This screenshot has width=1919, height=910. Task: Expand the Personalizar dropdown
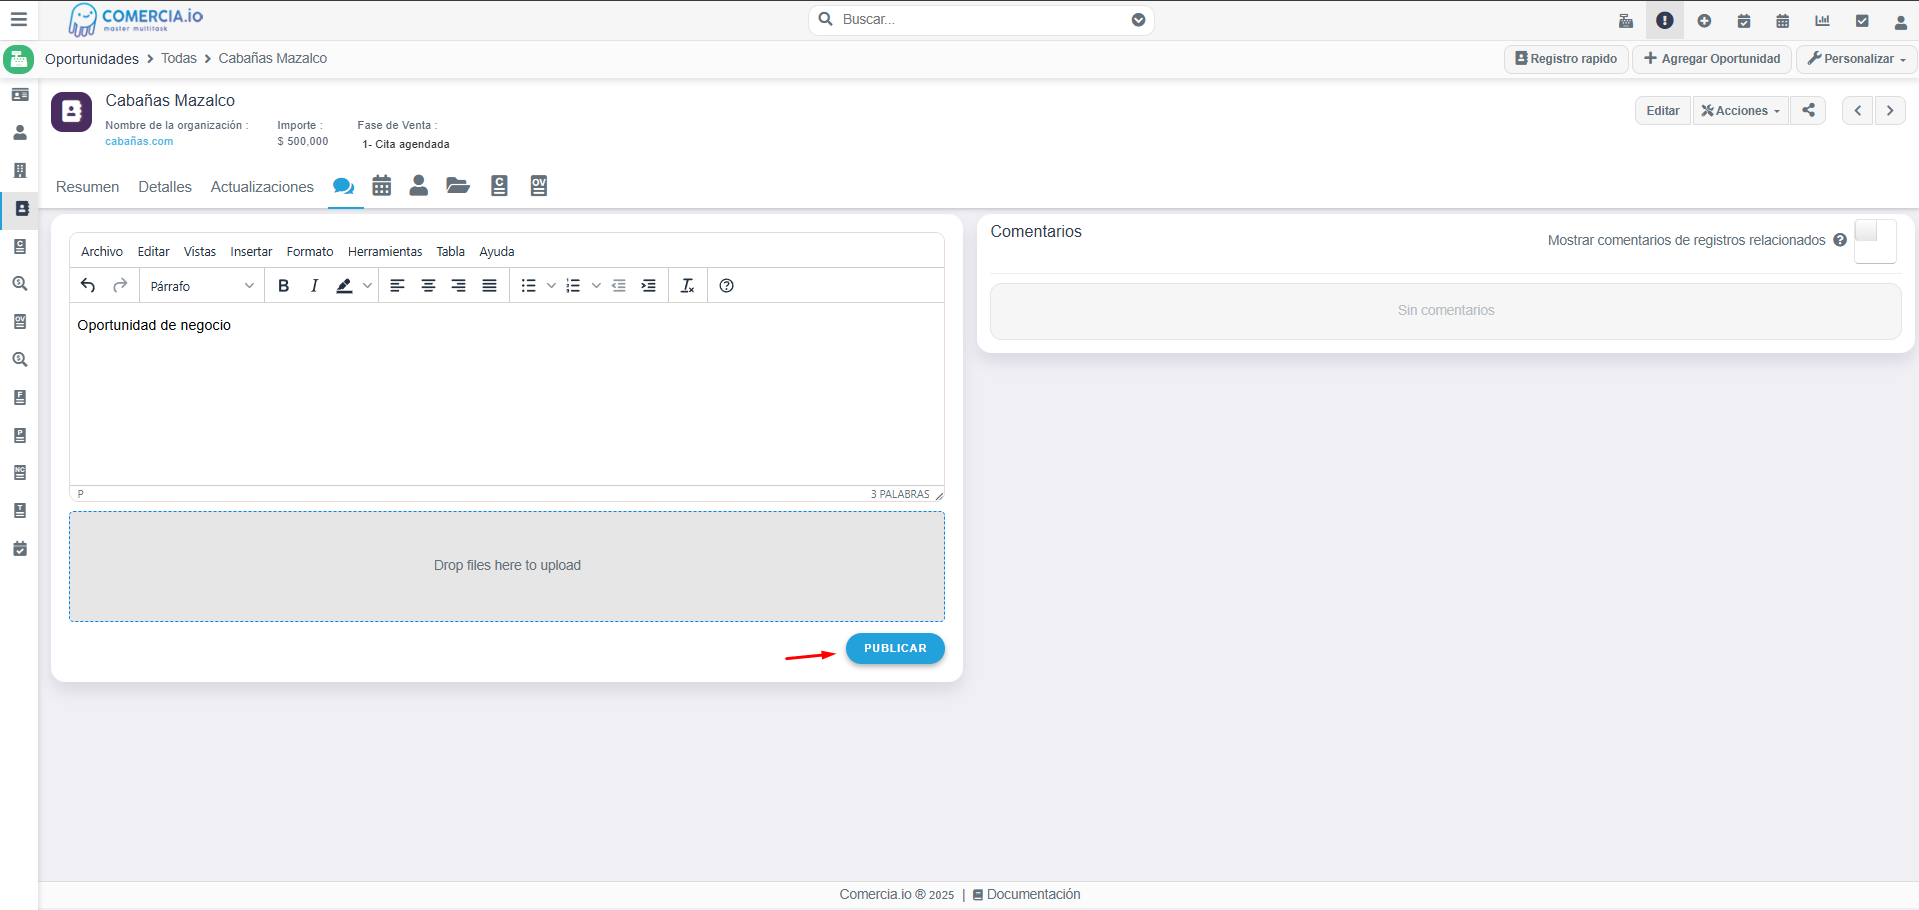1856,59
